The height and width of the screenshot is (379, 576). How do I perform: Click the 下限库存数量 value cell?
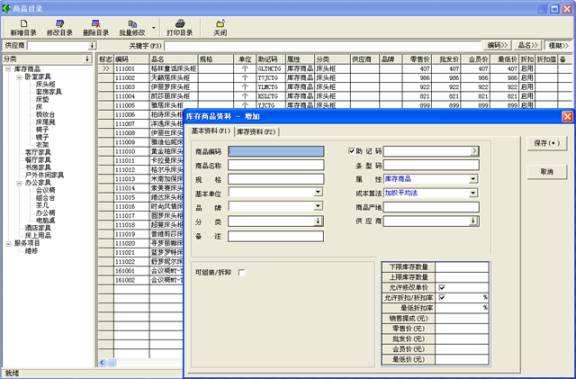462,267
